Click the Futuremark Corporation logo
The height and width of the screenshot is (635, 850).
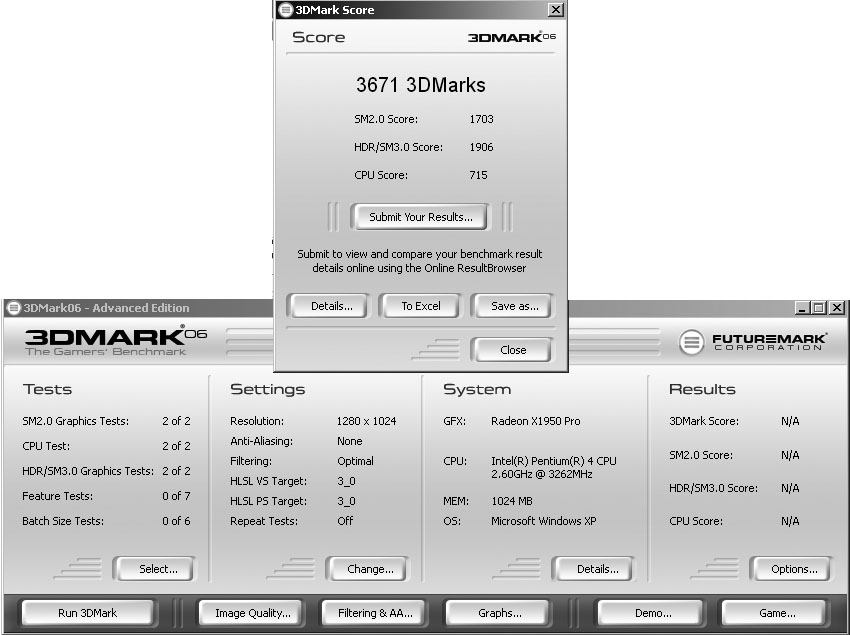click(x=753, y=342)
